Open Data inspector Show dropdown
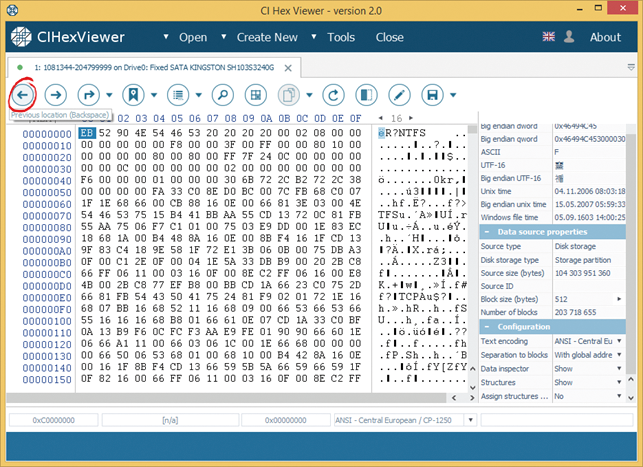The height and width of the screenshot is (467, 643). [619, 369]
